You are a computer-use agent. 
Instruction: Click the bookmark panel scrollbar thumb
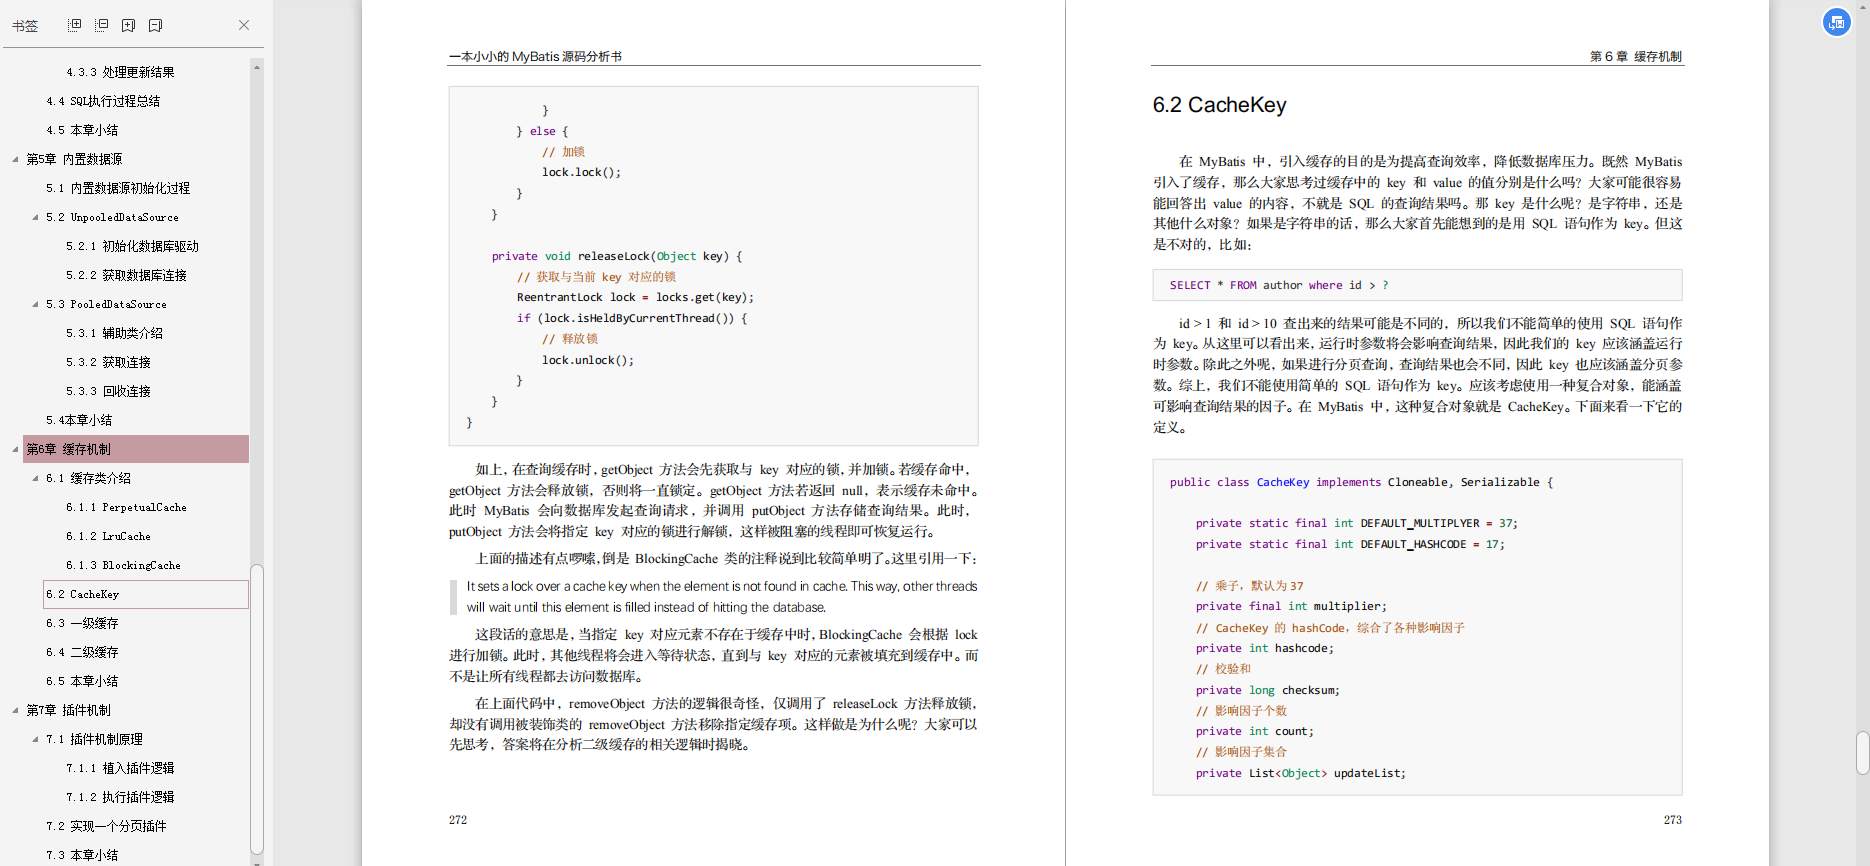pos(257,709)
